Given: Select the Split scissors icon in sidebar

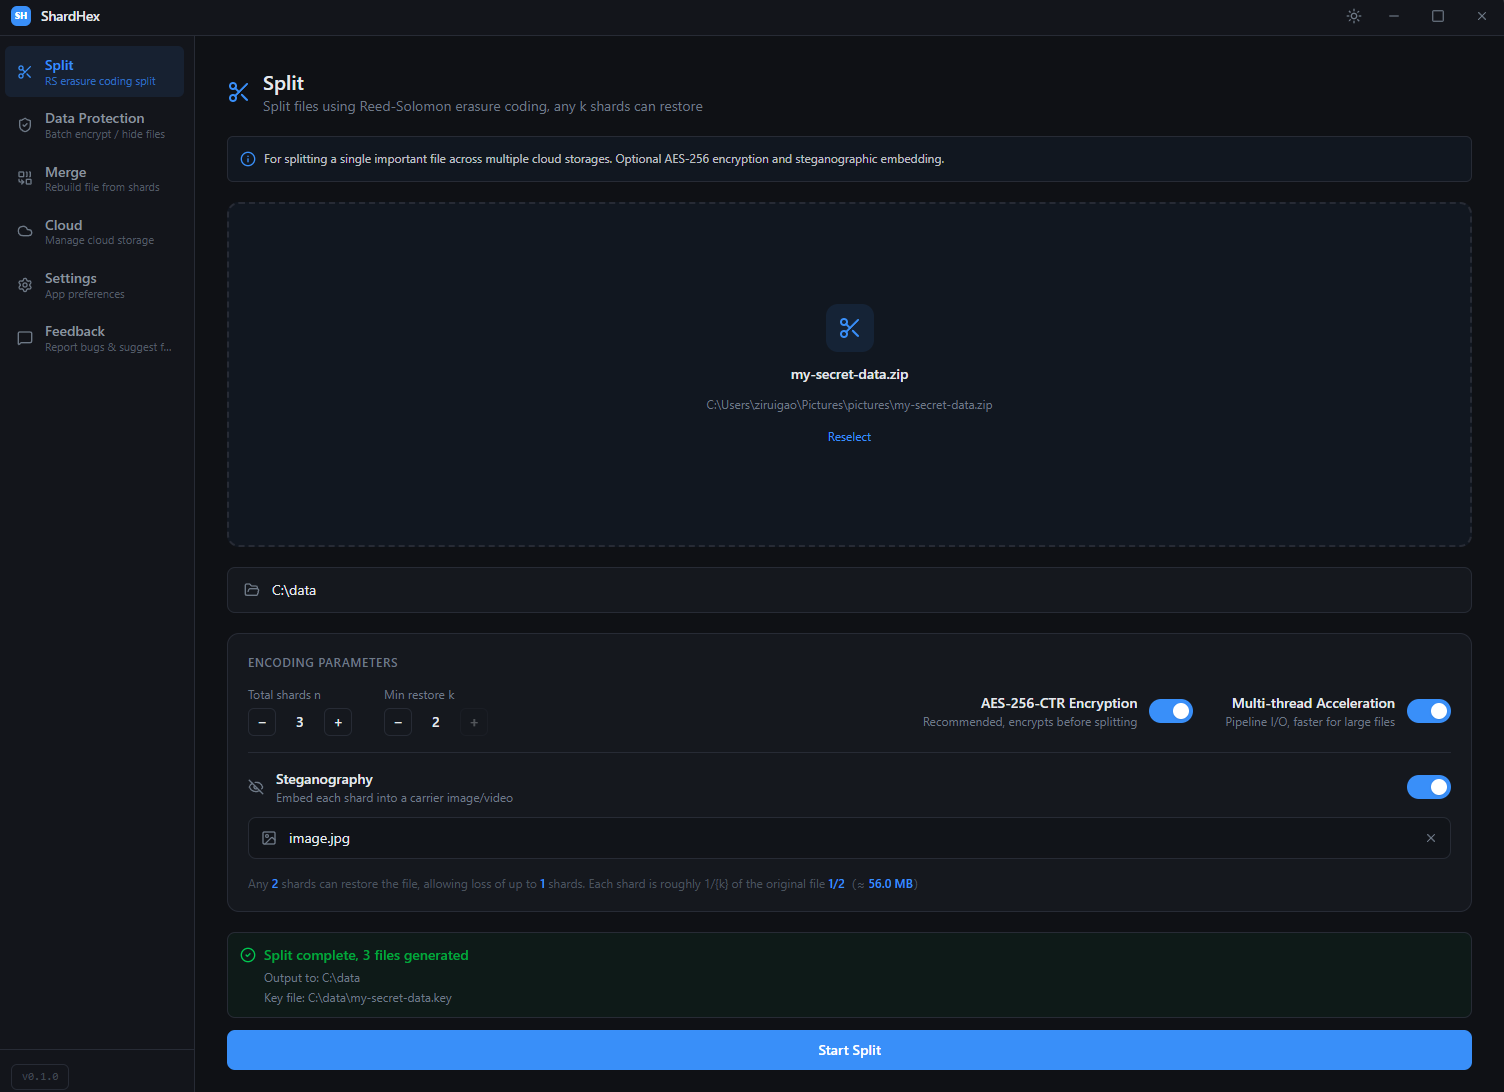Looking at the screenshot, I should coord(25,71).
